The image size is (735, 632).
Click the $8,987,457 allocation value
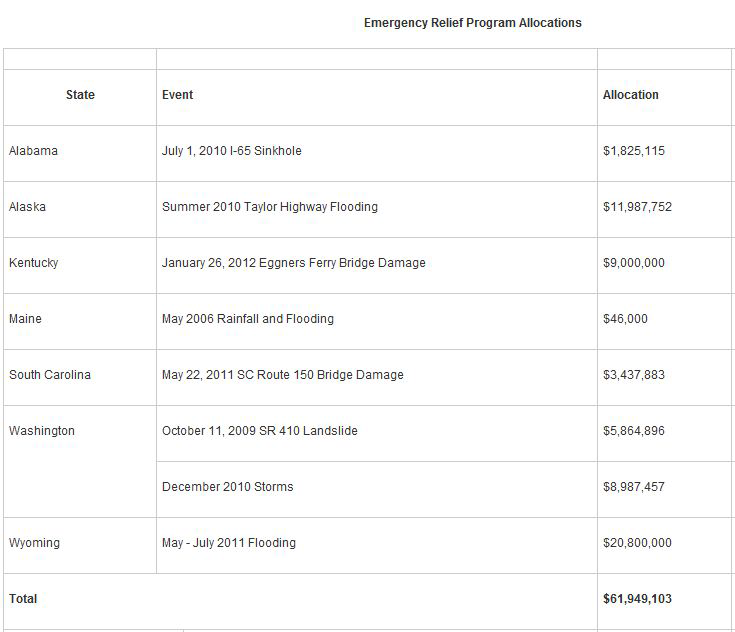634,487
